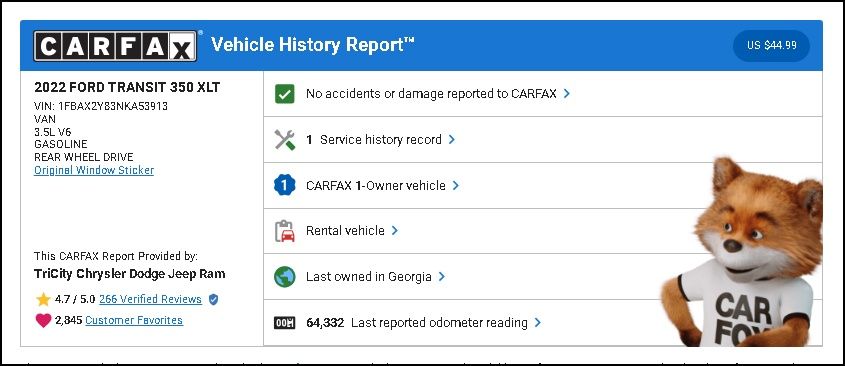Click the US $44.99 price button

point(771,46)
